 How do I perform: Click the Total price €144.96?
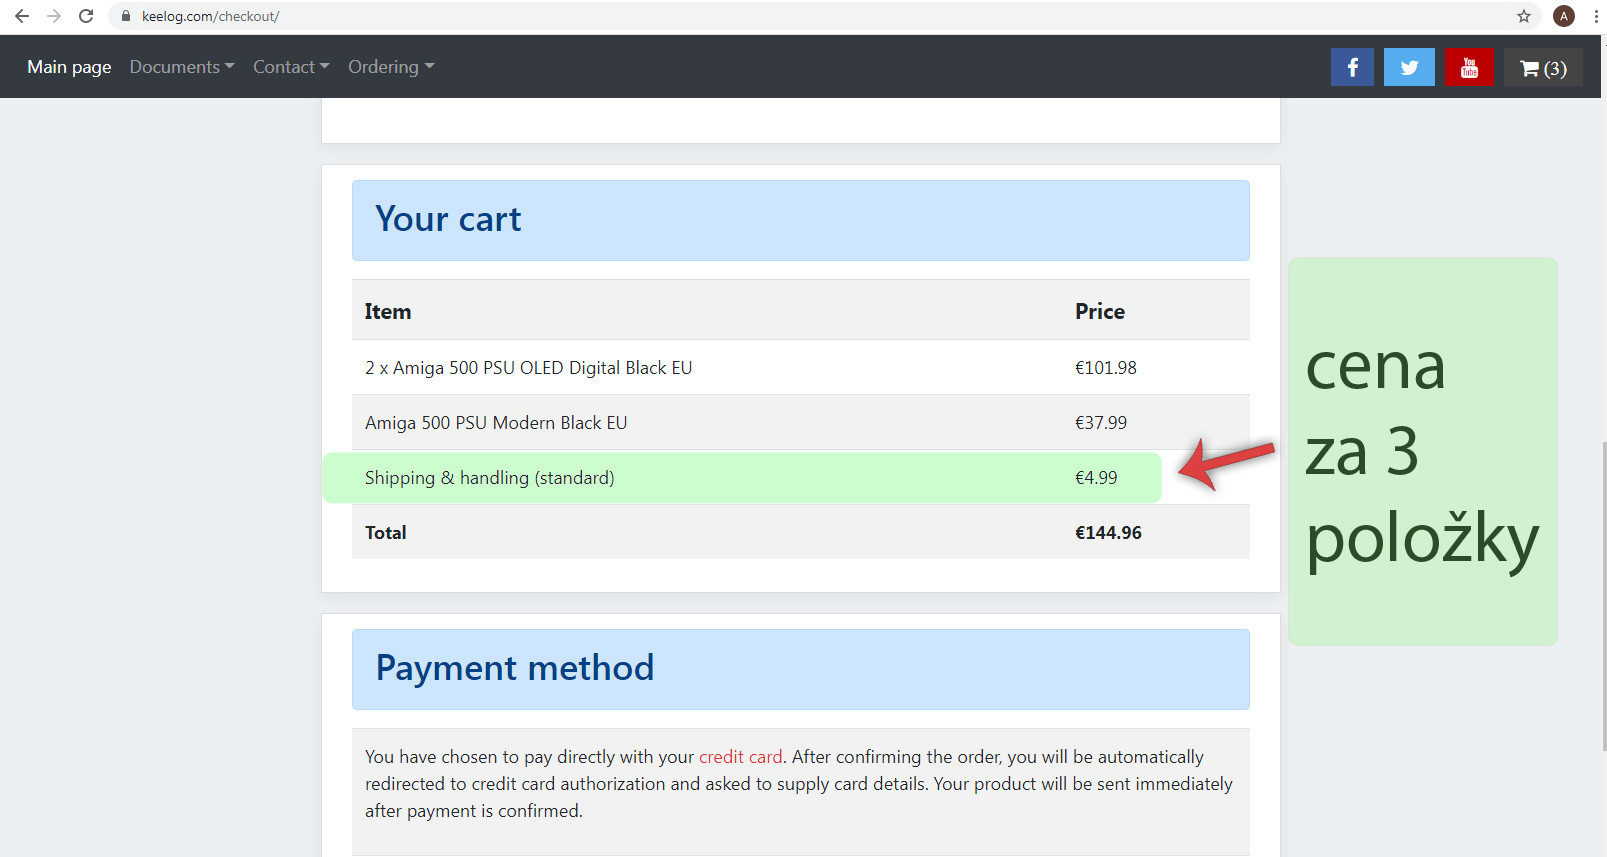point(1108,533)
